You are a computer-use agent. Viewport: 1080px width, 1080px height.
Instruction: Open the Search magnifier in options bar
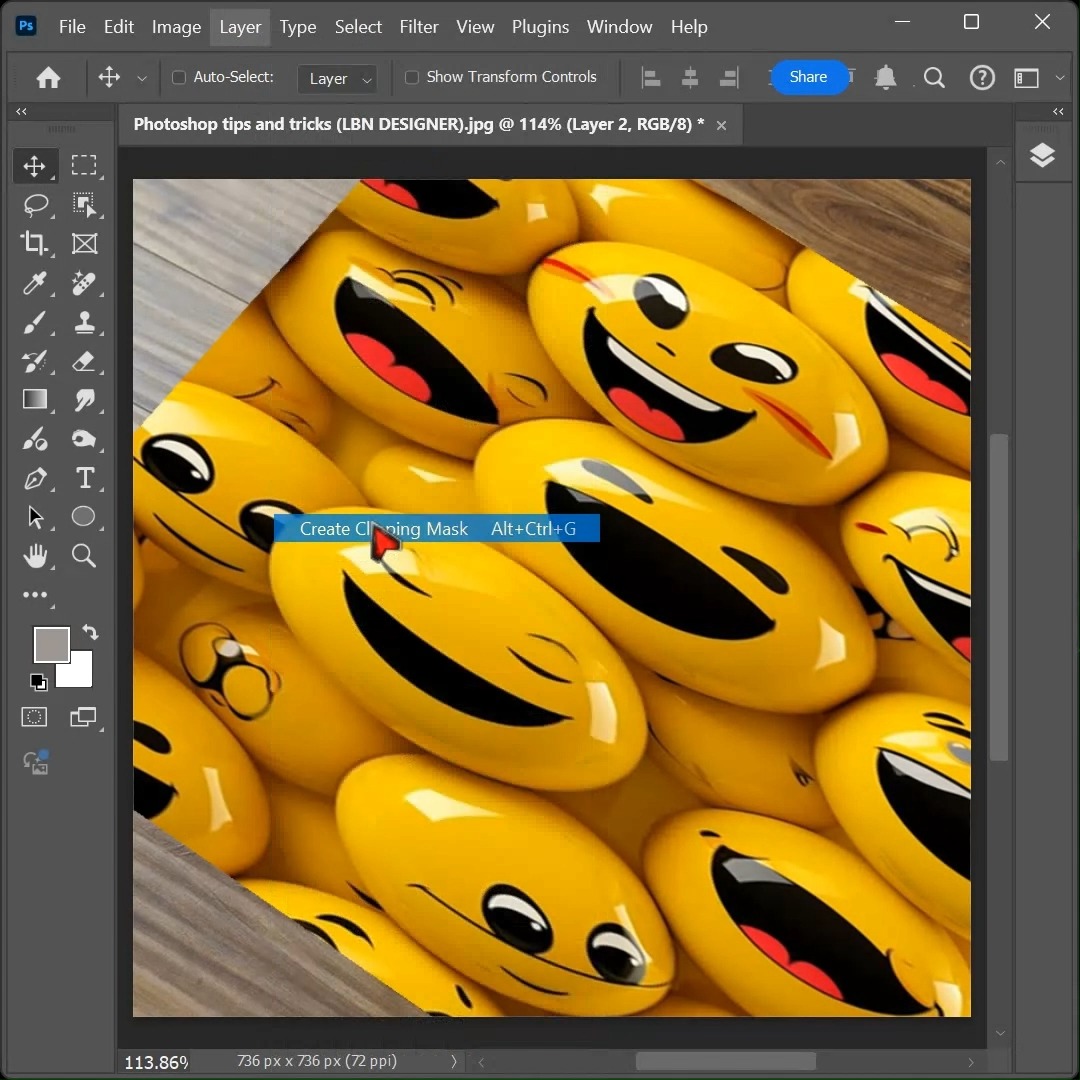click(934, 77)
